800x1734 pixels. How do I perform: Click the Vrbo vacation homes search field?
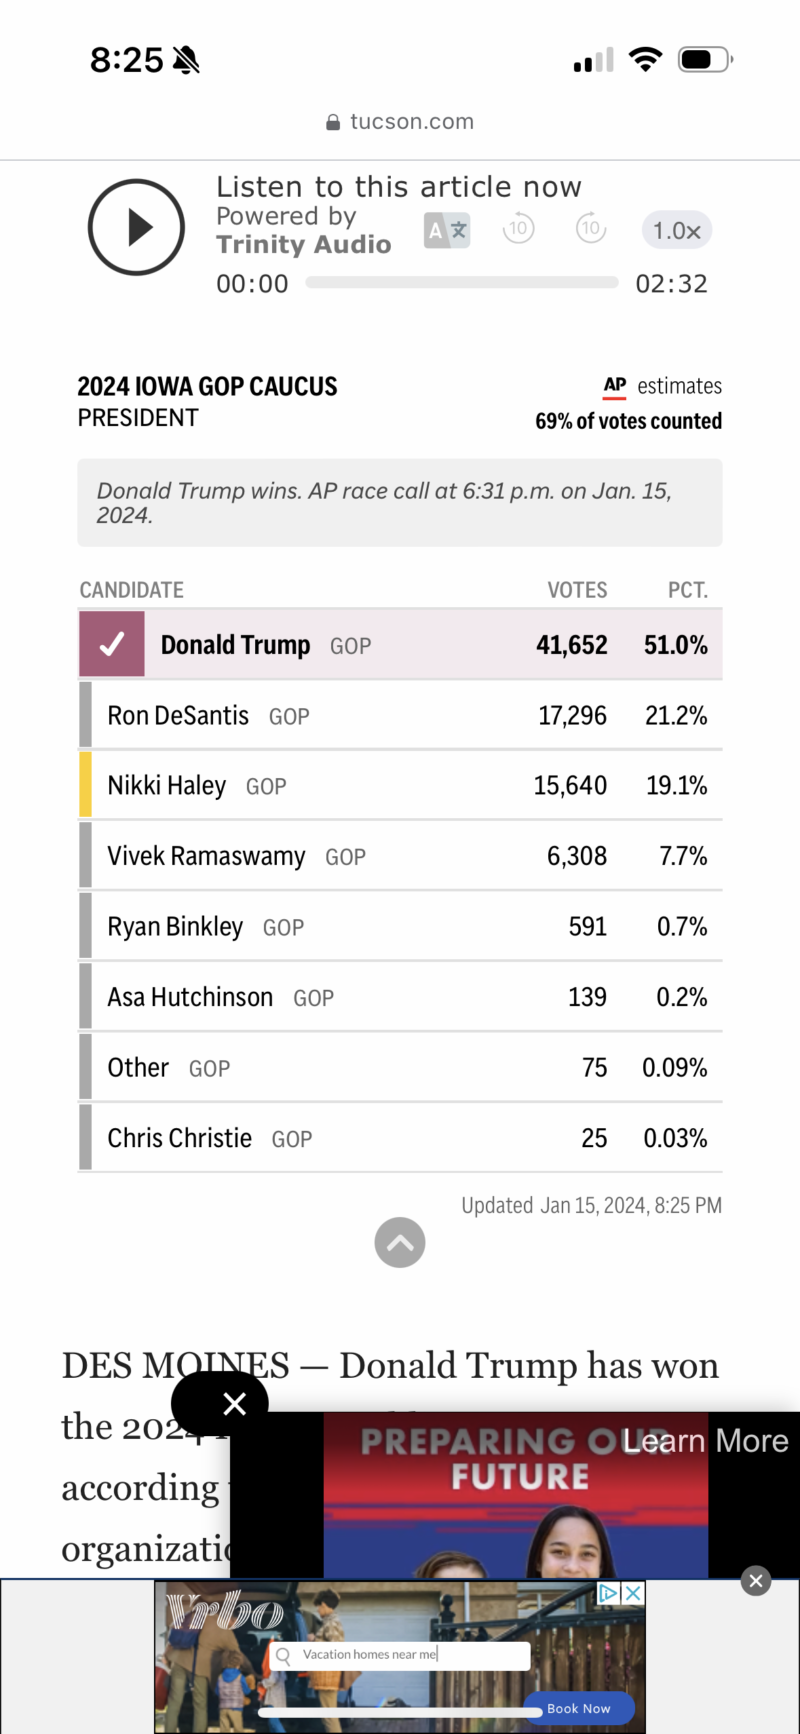(400, 1655)
